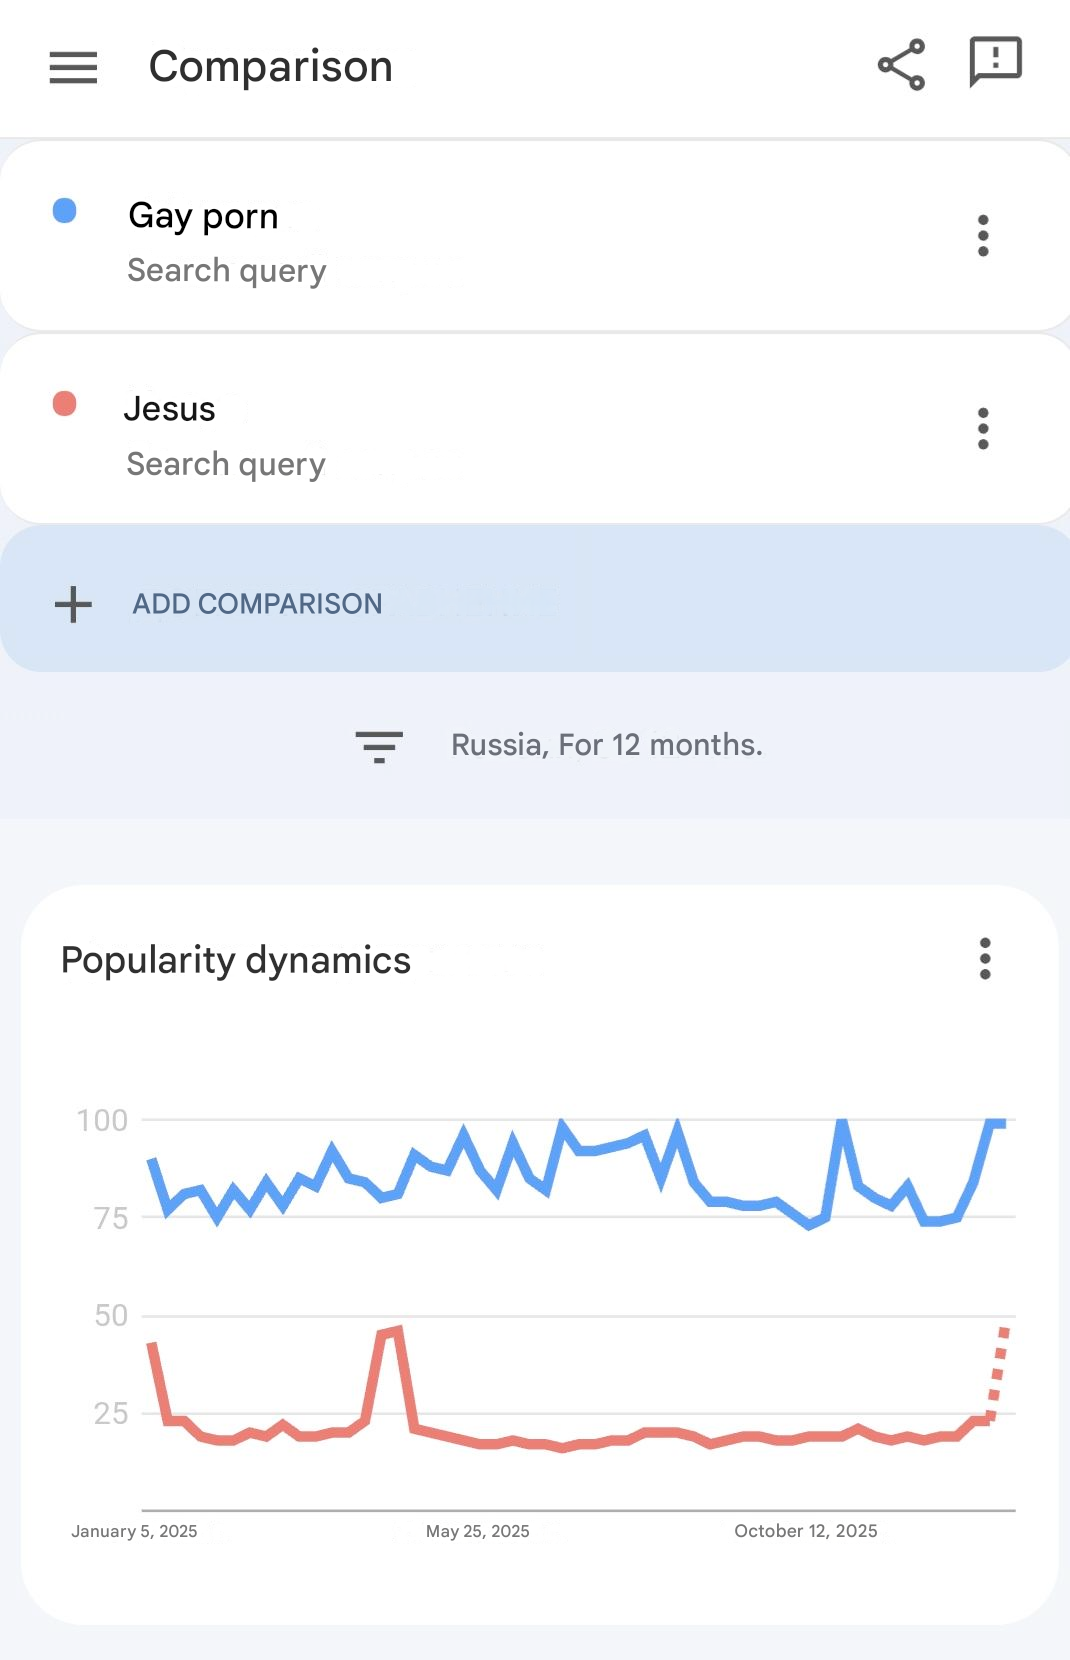Open Russia, For 12 months filter
1070x1660 pixels.
point(606,745)
